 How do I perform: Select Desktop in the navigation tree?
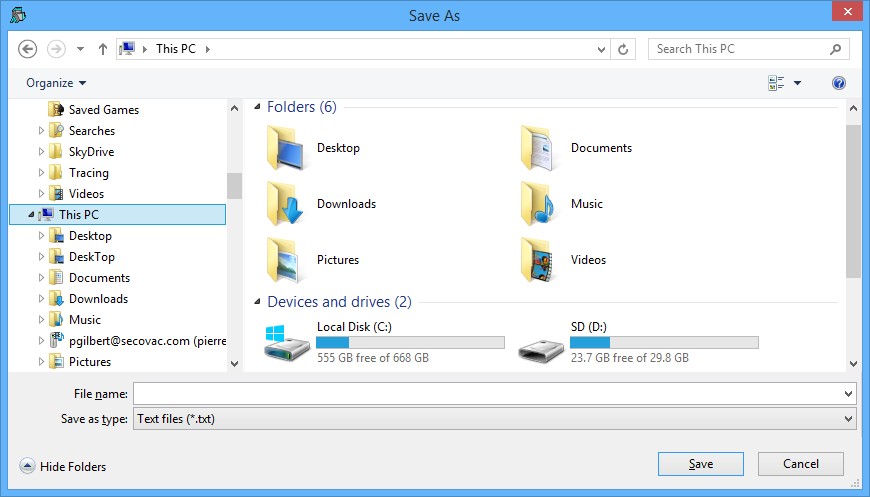click(x=90, y=236)
